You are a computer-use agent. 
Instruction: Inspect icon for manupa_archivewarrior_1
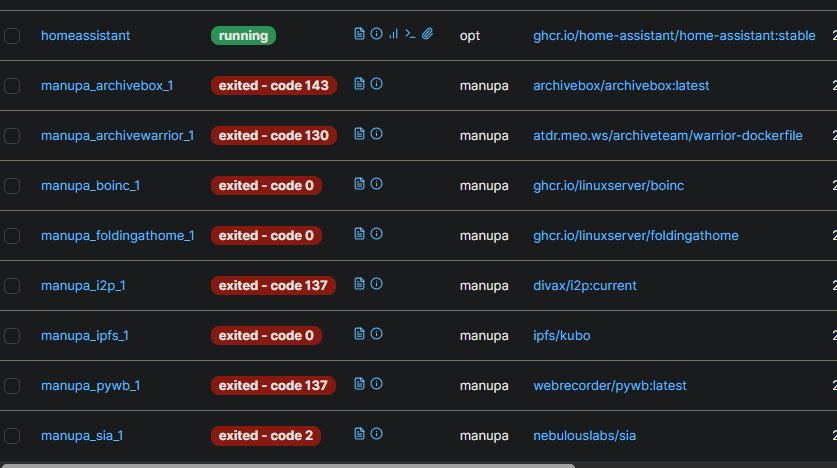[x=376, y=134]
